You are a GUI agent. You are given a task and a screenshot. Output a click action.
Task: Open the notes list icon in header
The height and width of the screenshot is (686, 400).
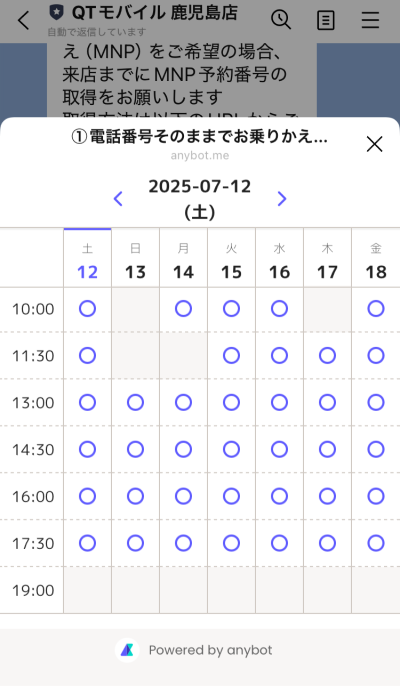coord(326,20)
